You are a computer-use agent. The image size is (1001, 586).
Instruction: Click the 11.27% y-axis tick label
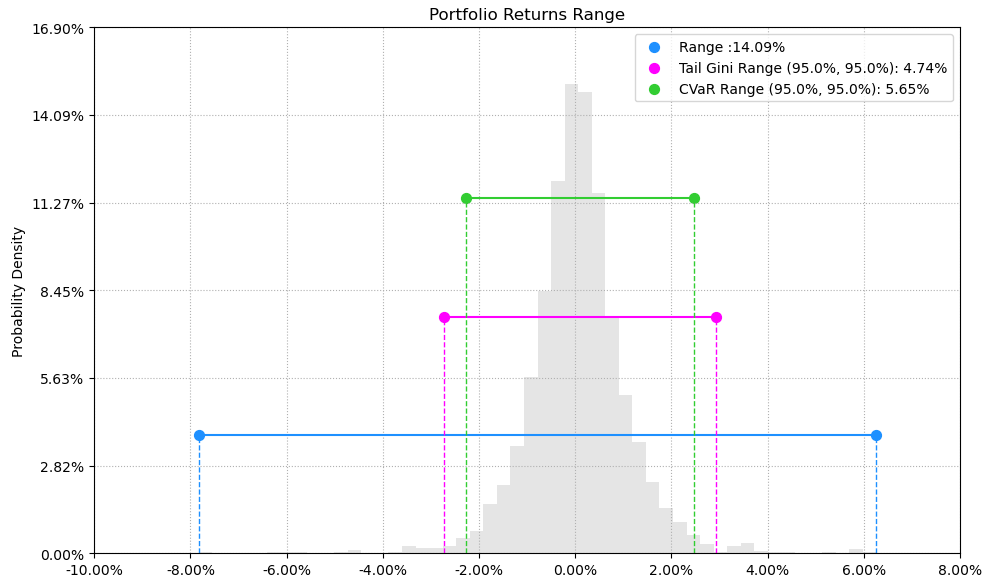(x=58, y=204)
